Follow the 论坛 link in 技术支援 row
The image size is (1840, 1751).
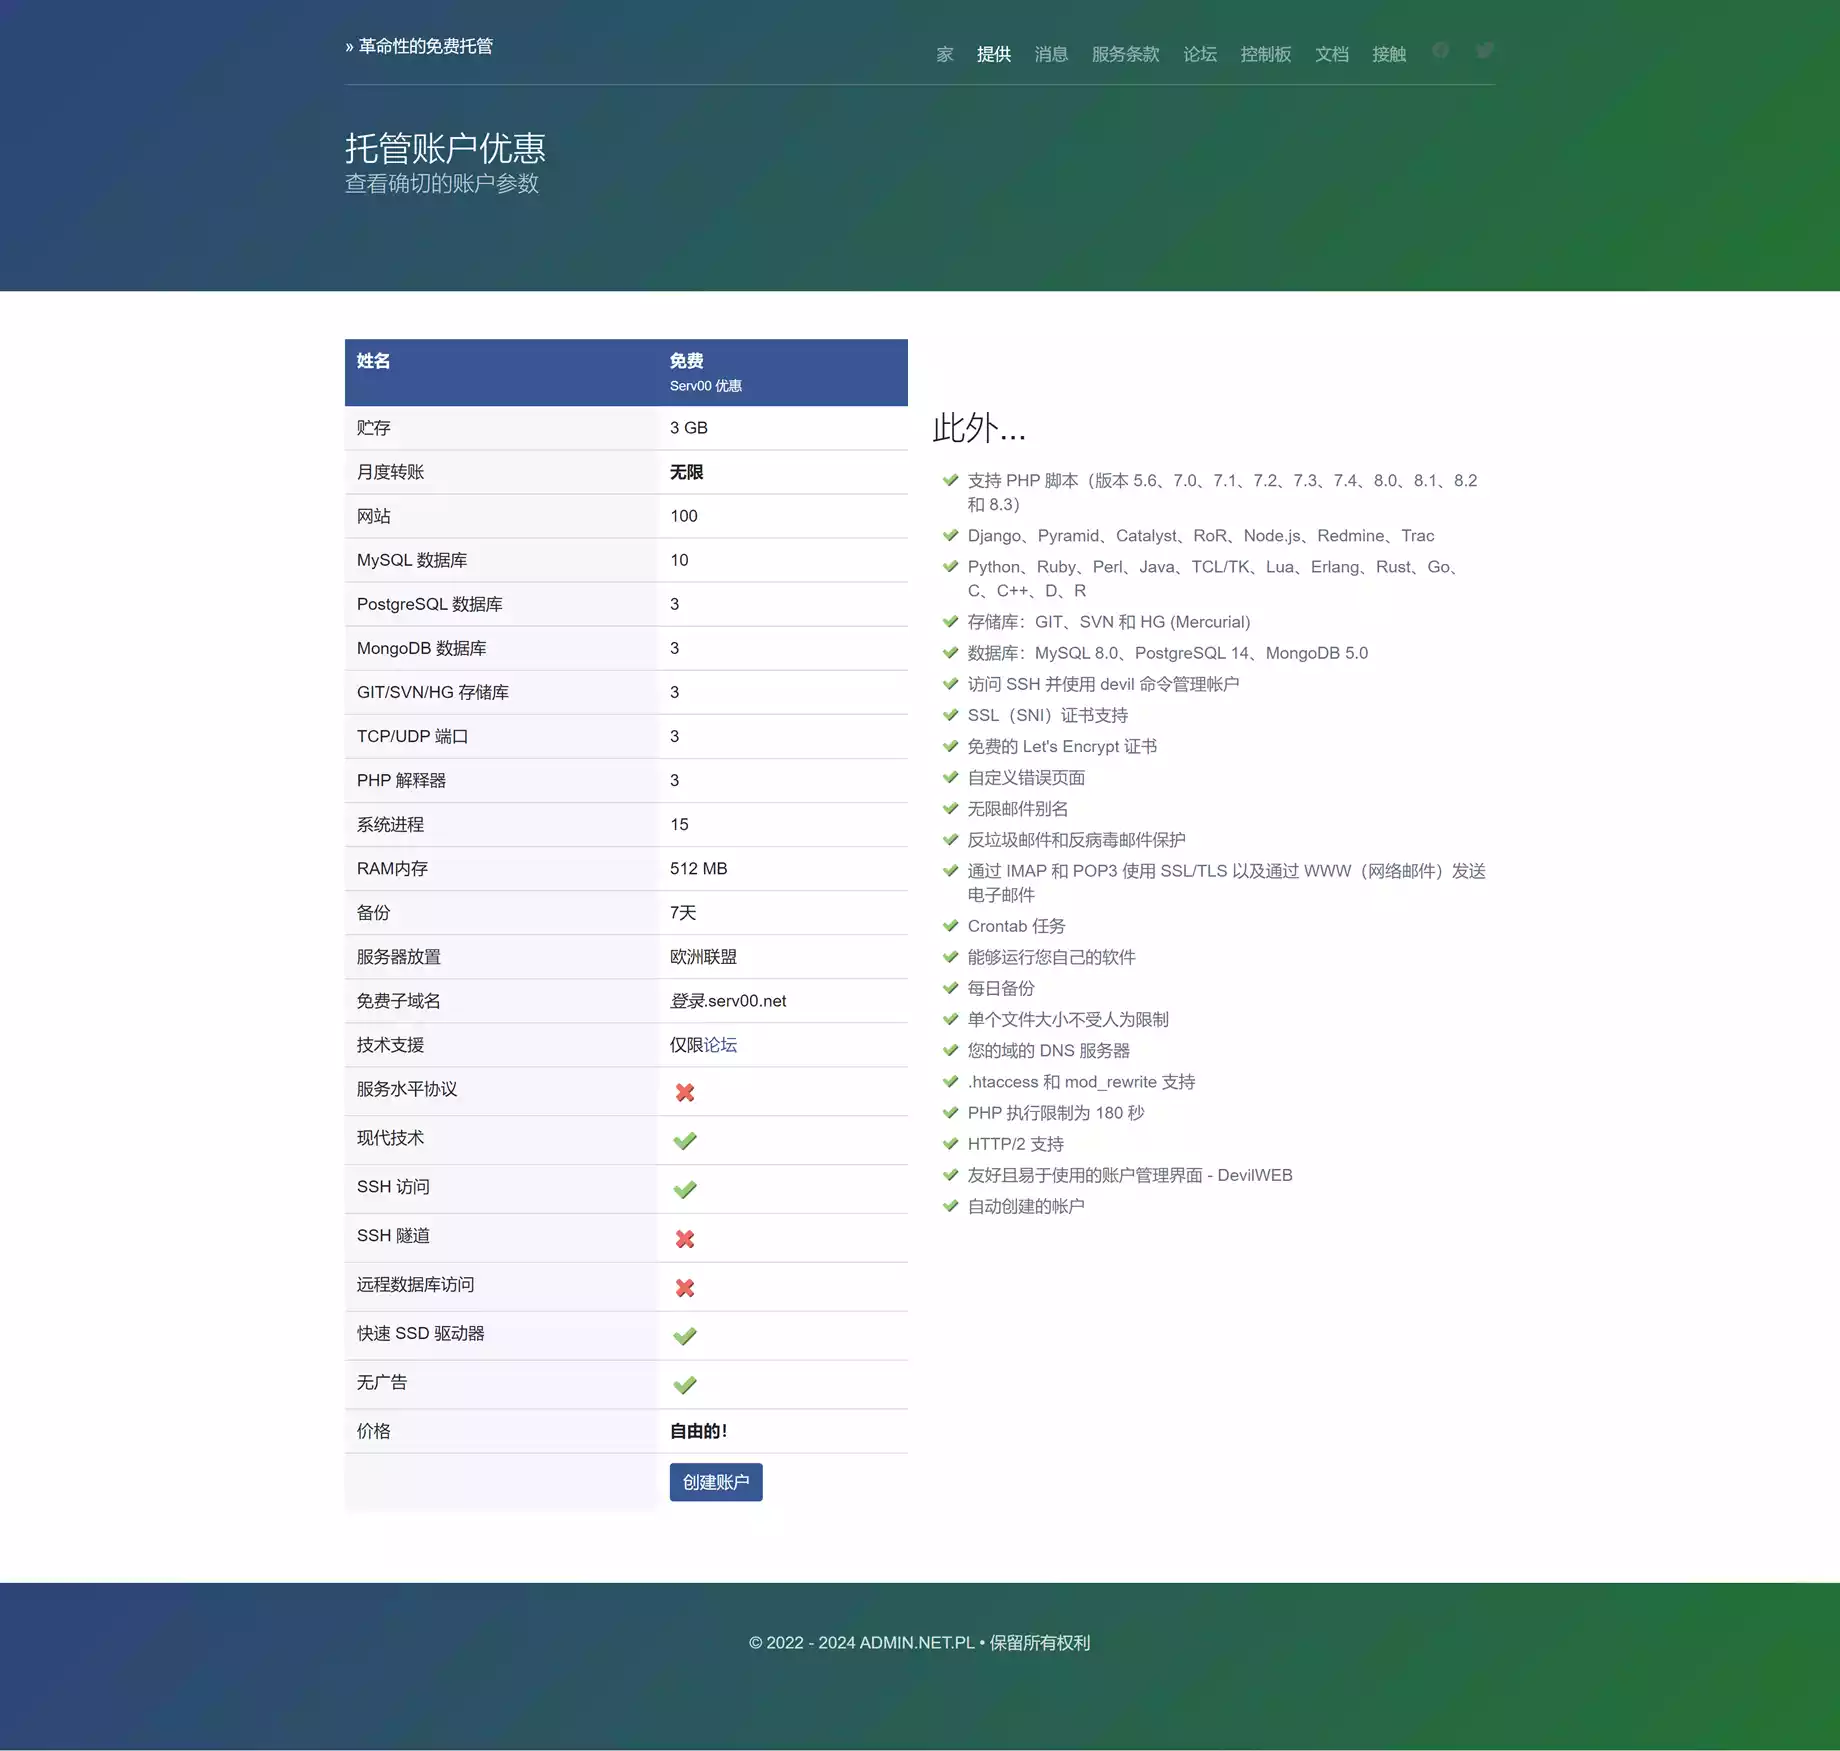[x=720, y=1045]
